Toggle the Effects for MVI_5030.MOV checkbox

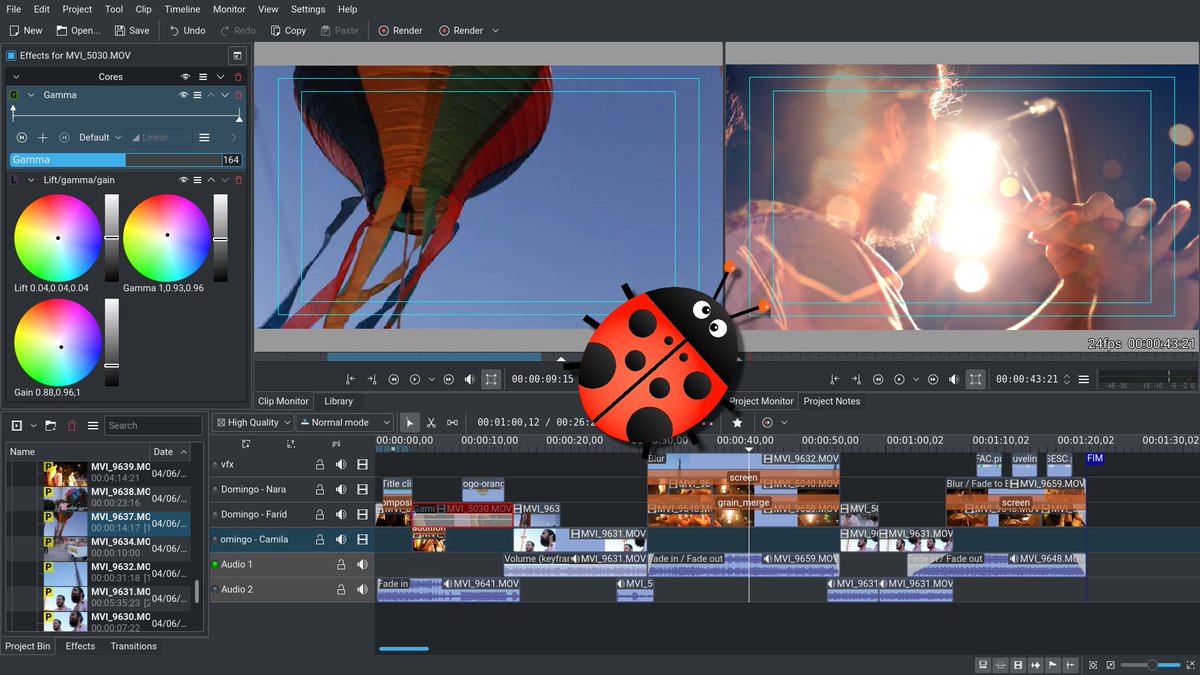[11, 56]
